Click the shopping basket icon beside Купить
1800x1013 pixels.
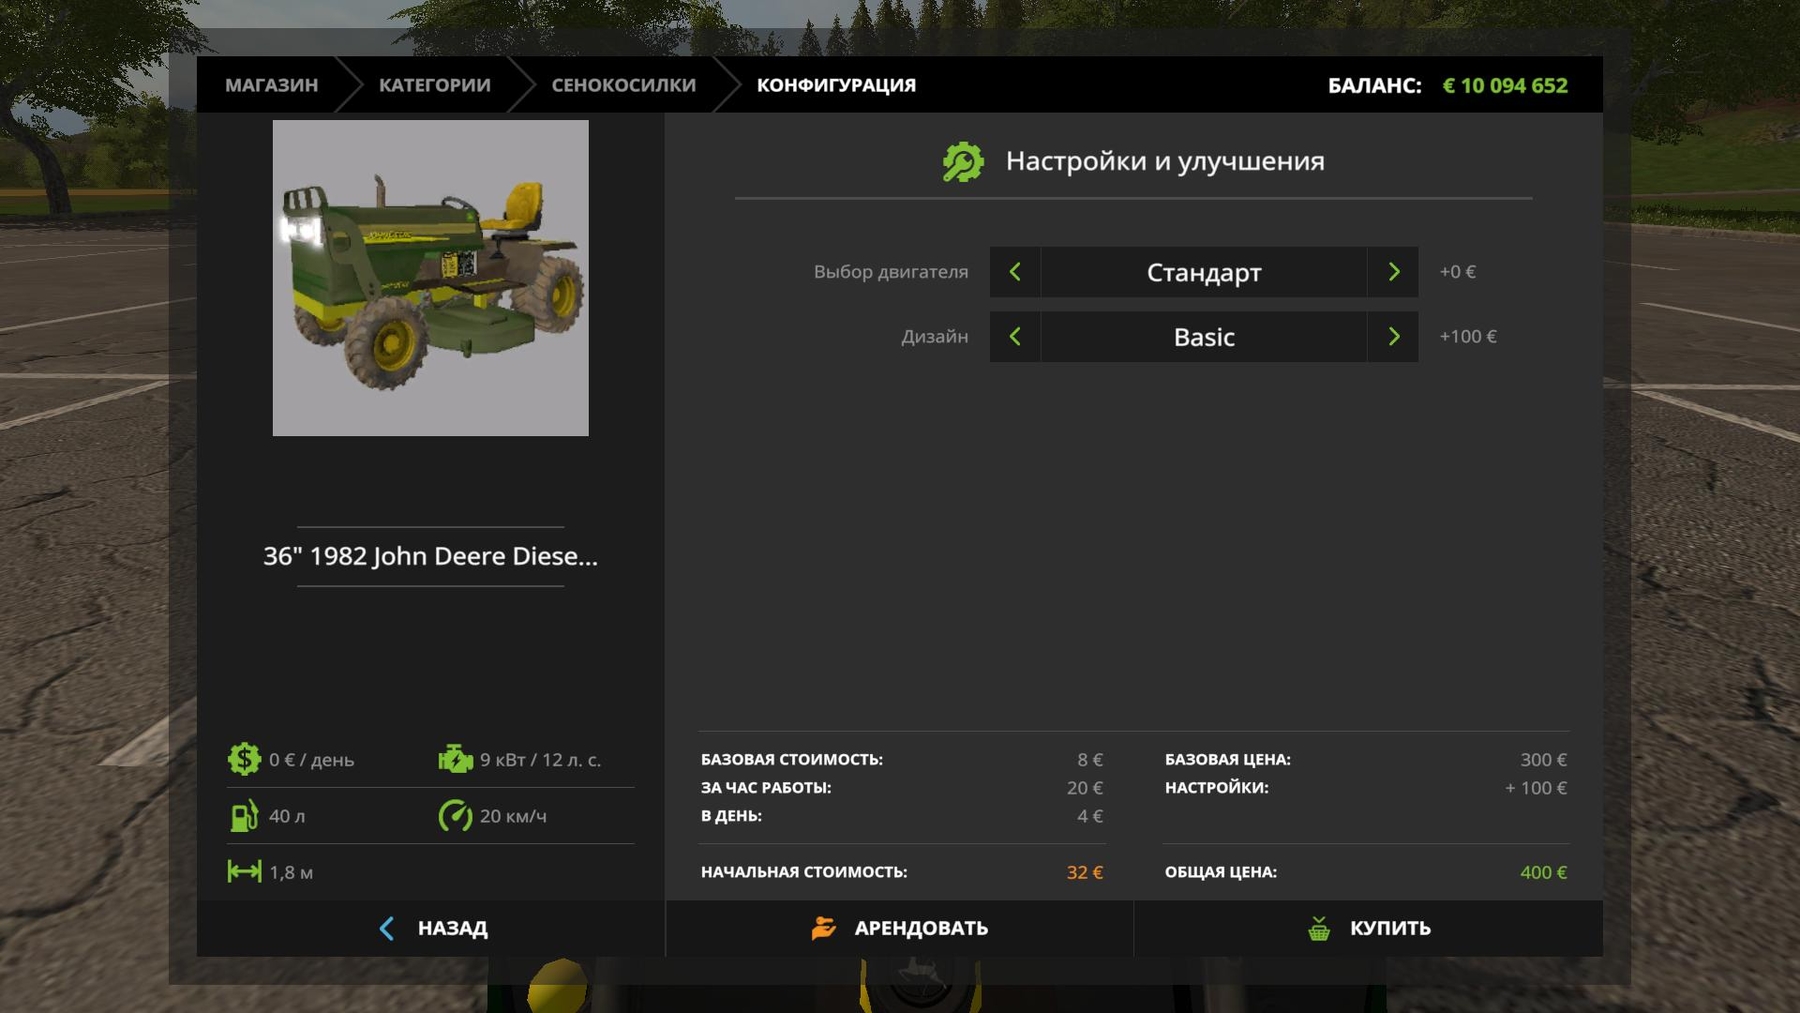pos(1319,928)
